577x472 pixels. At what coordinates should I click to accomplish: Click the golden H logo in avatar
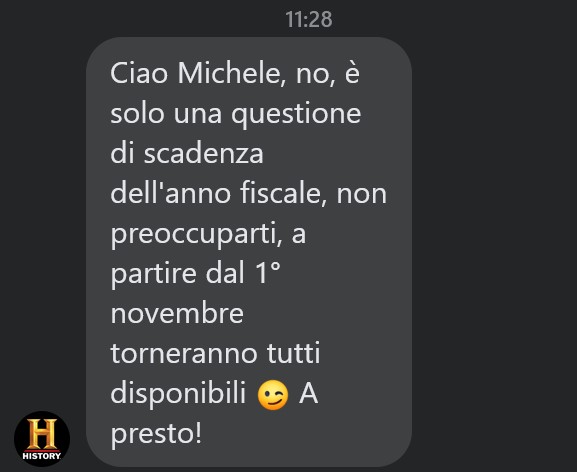(x=42, y=434)
